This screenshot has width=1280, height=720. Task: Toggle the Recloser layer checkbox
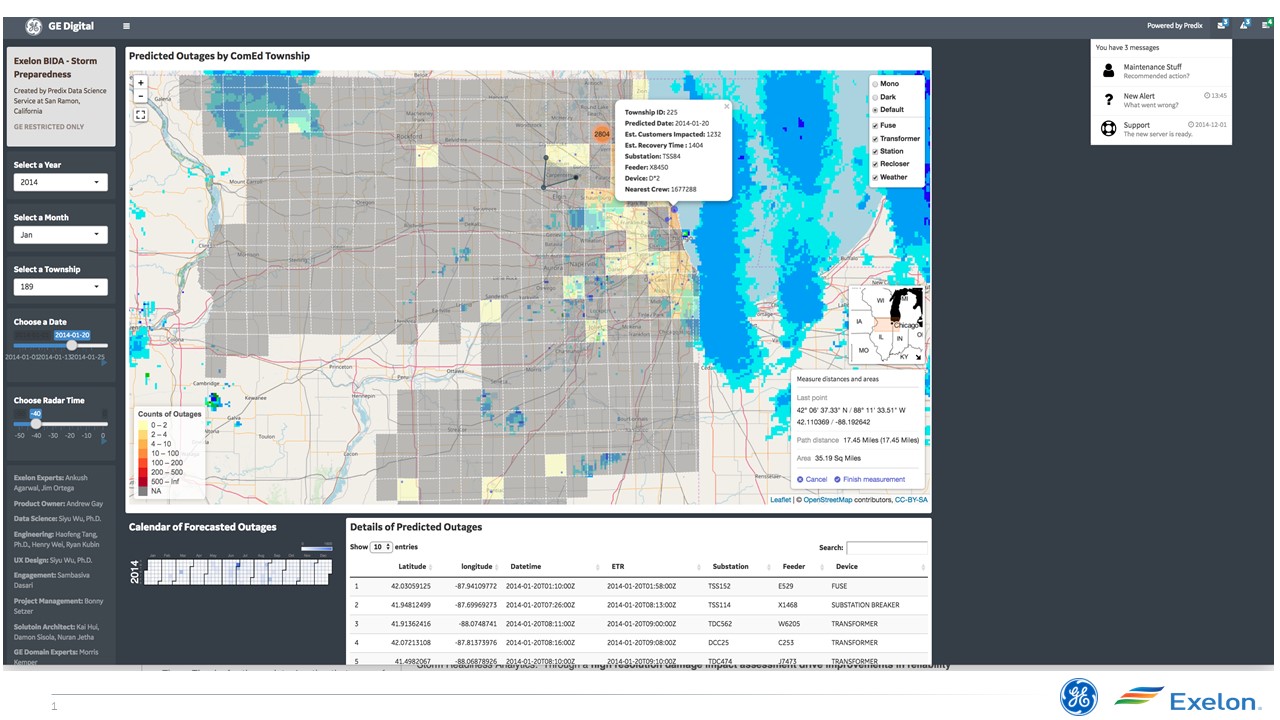click(x=875, y=164)
